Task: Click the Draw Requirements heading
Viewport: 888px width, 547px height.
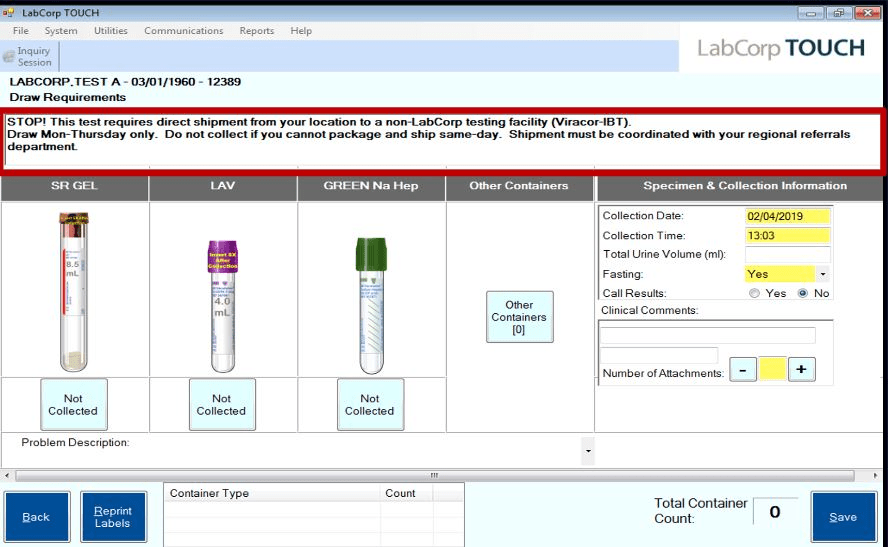Action: 68,97
